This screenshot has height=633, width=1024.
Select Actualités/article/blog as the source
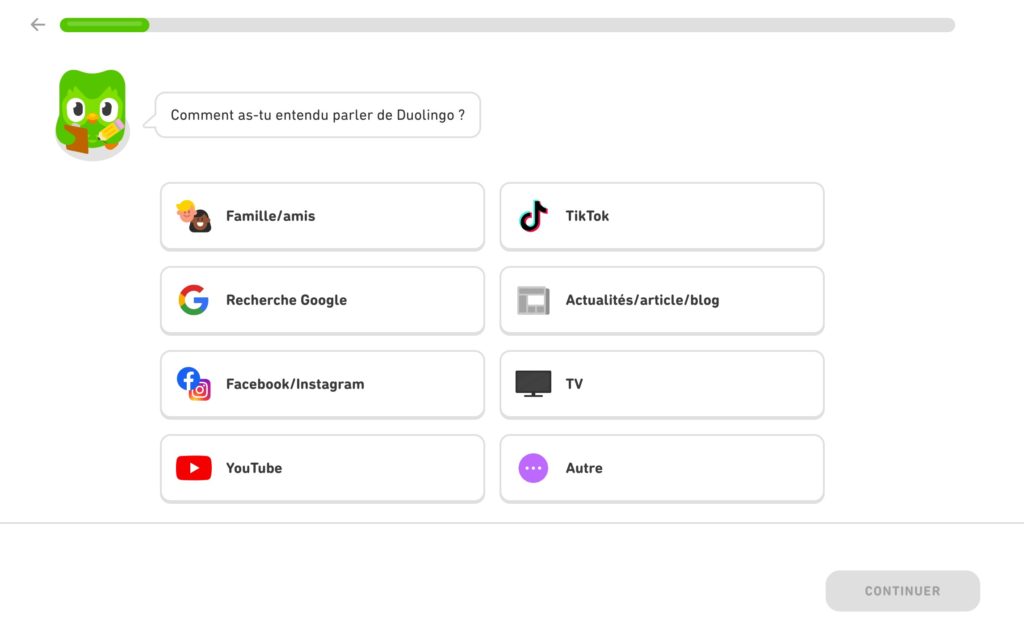[x=642, y=300]
